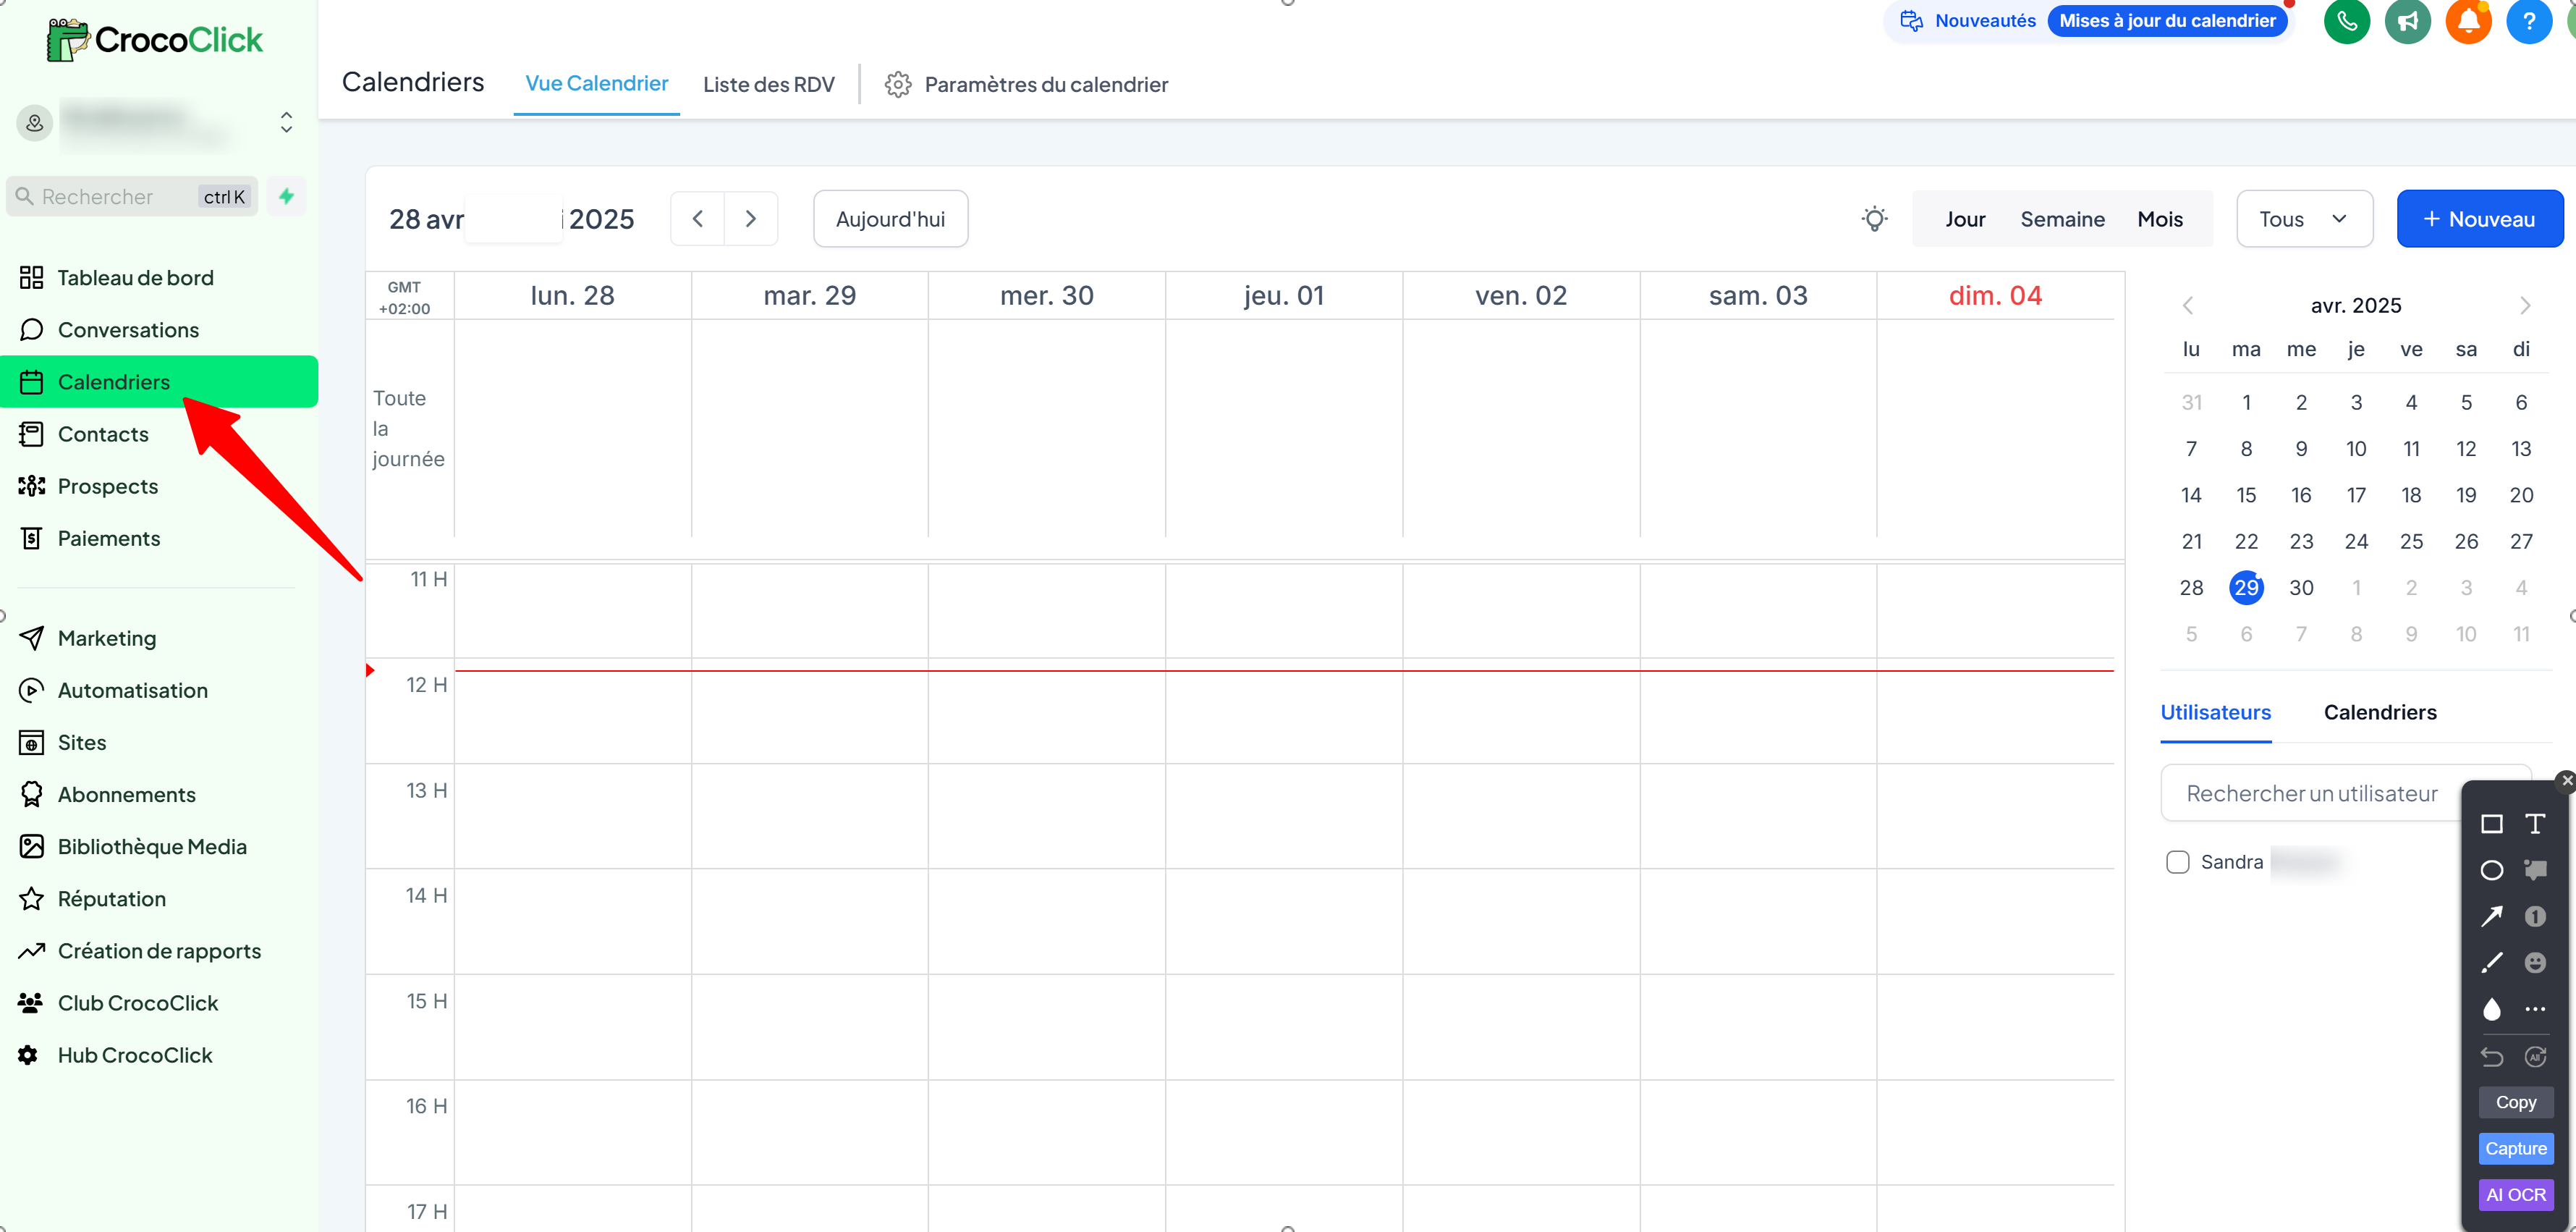Select day 15 in mini calendar

[x=2246, y=495]
